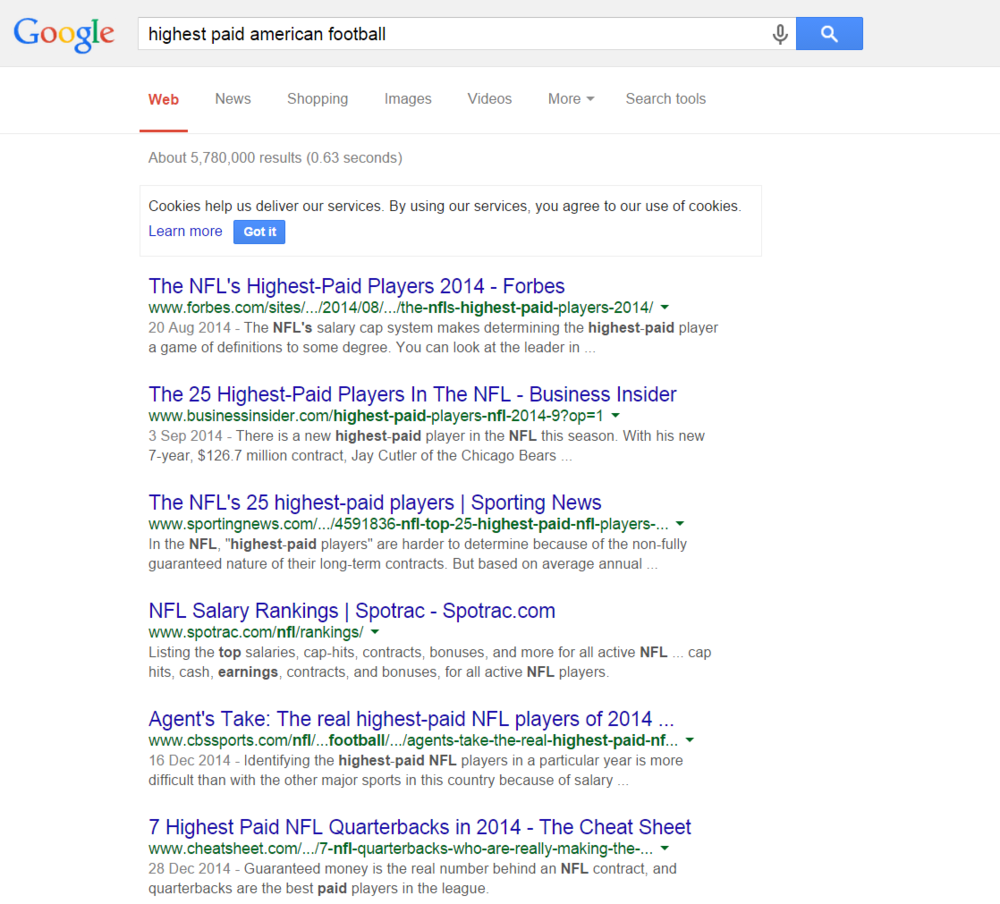Viewport: 1000px width, 904px height.
Task: Expand the More dropdown menu
Action: [571, 99]
